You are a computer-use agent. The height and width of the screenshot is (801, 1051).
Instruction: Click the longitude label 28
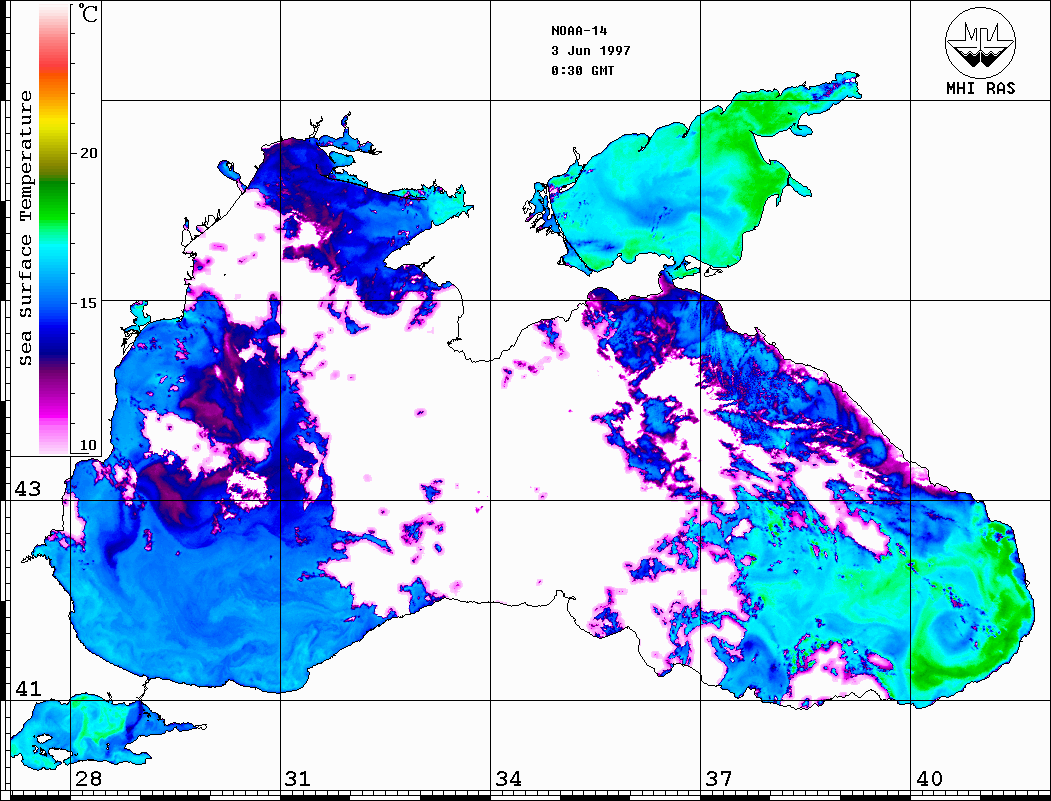pos(88,779)
